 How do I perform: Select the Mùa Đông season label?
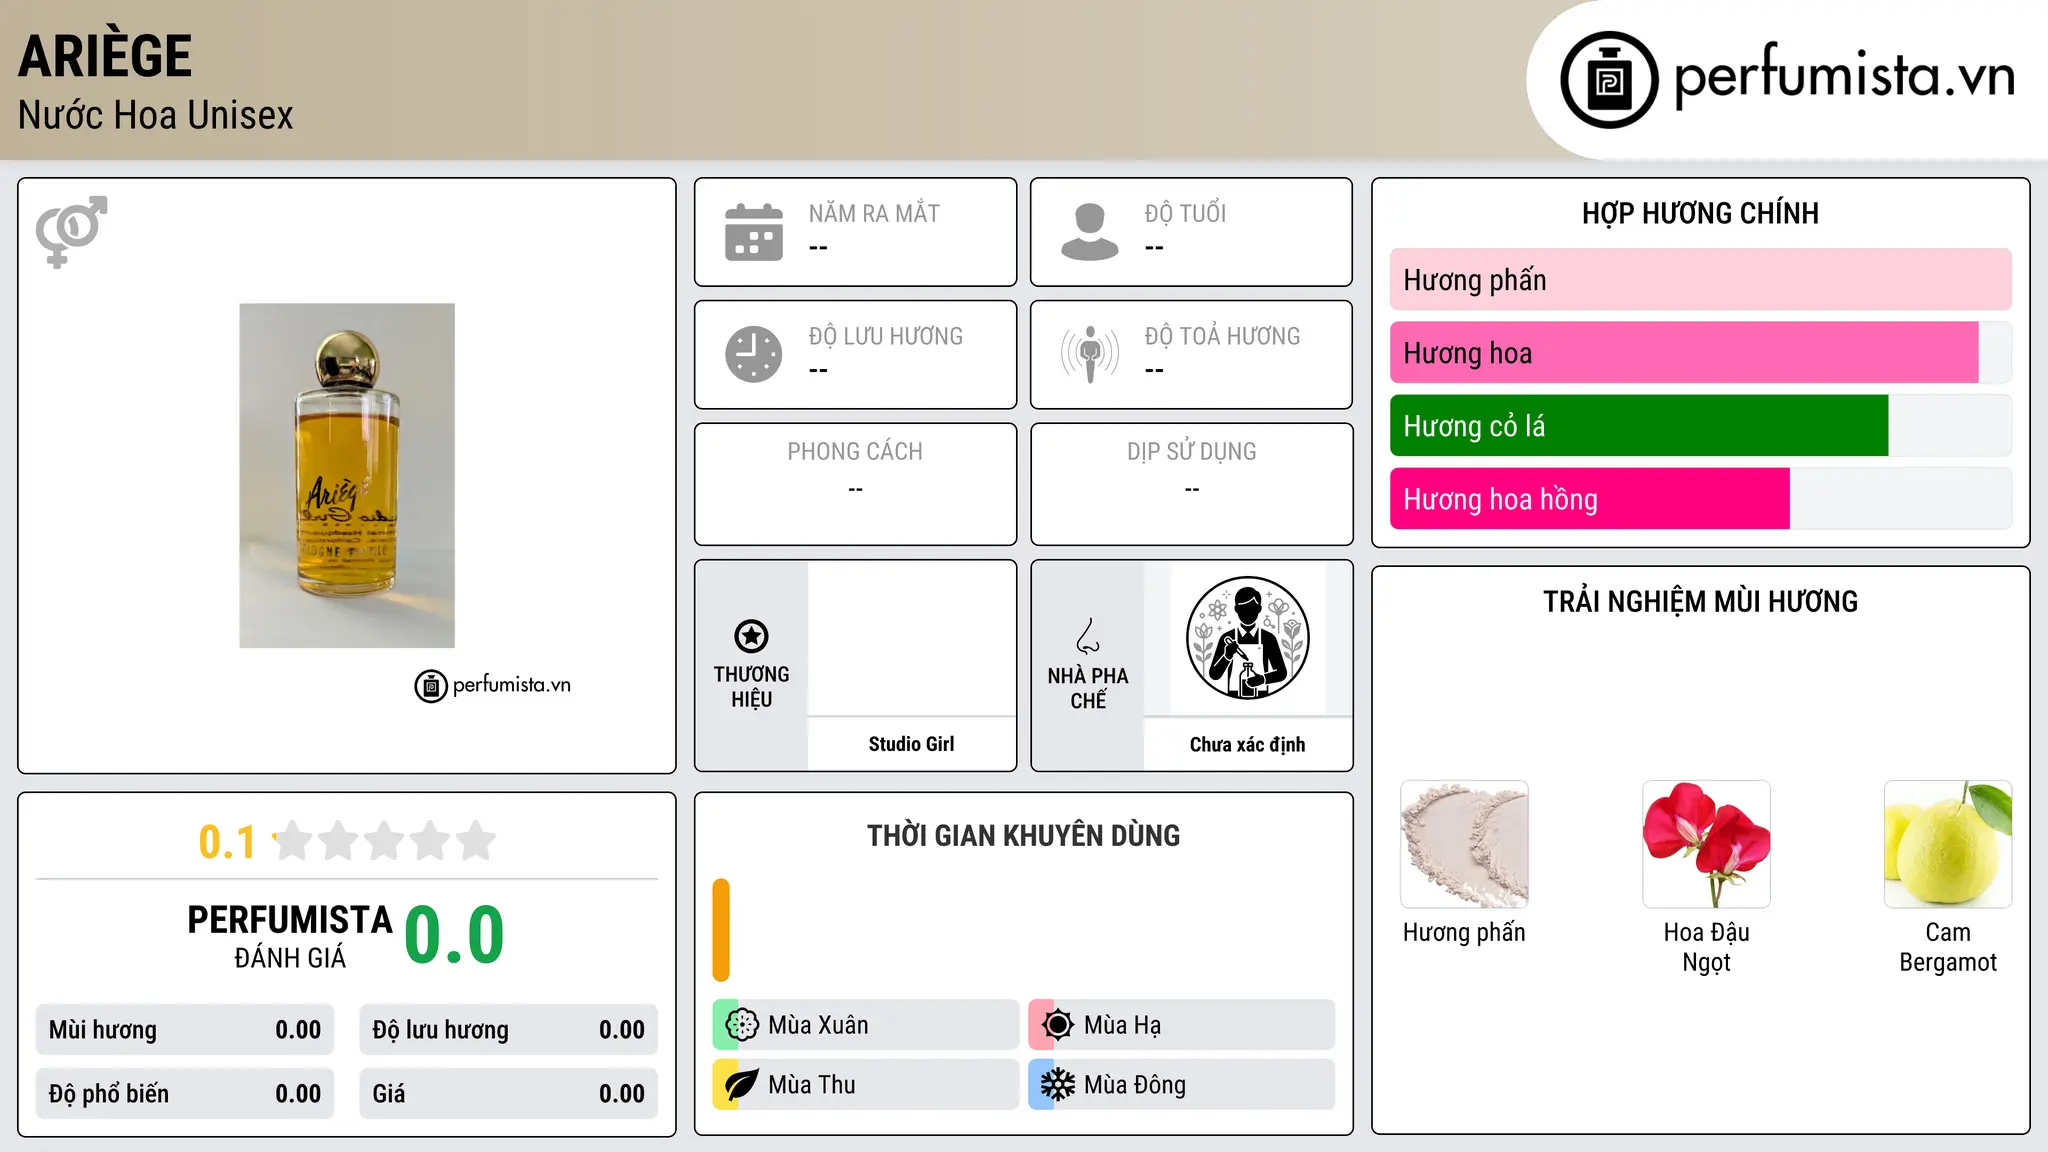click(1135, 1085)
